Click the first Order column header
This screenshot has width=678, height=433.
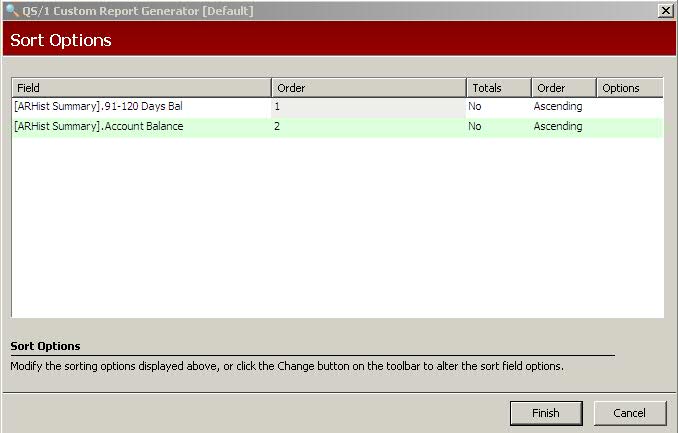click(369, 88)
